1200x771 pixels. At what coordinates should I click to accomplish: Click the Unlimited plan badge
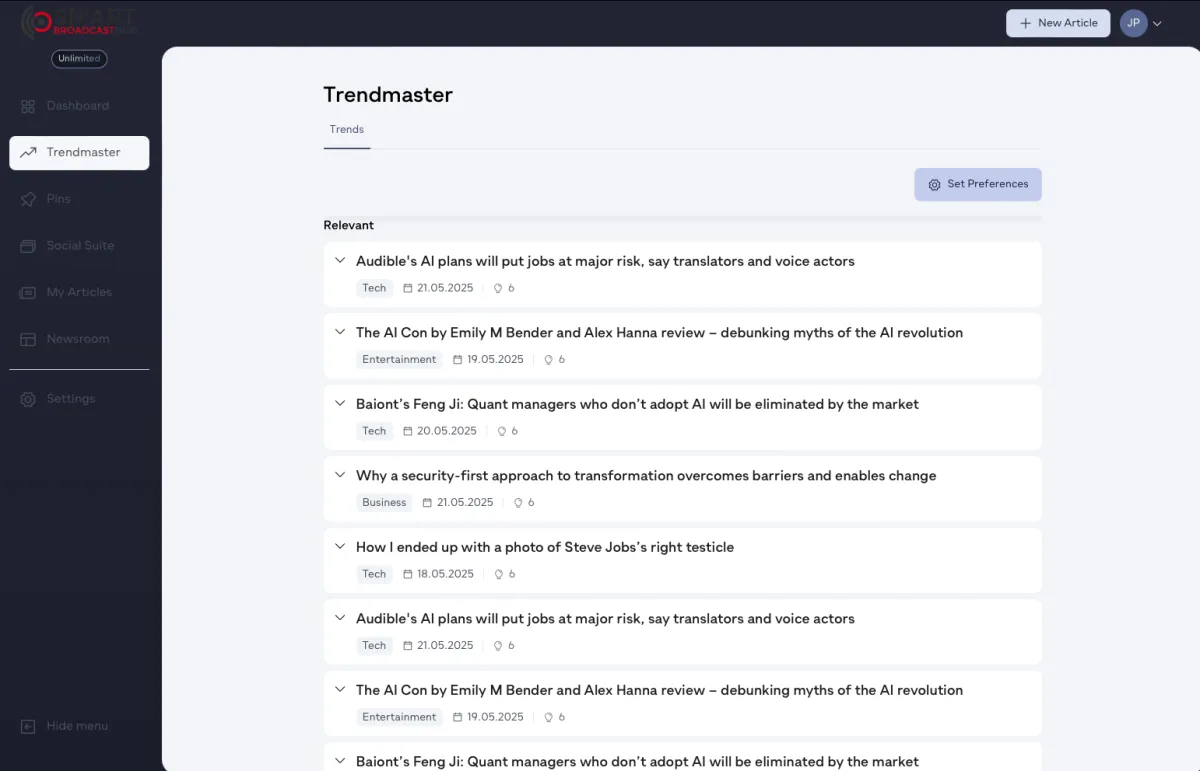pyautogui.click(x=79, y=59)
